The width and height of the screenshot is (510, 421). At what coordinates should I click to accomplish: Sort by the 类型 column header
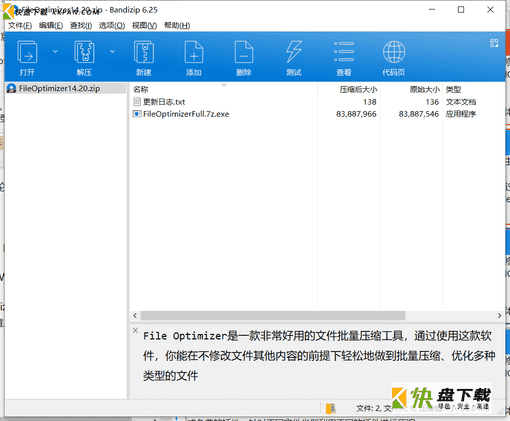click(453, 89)
